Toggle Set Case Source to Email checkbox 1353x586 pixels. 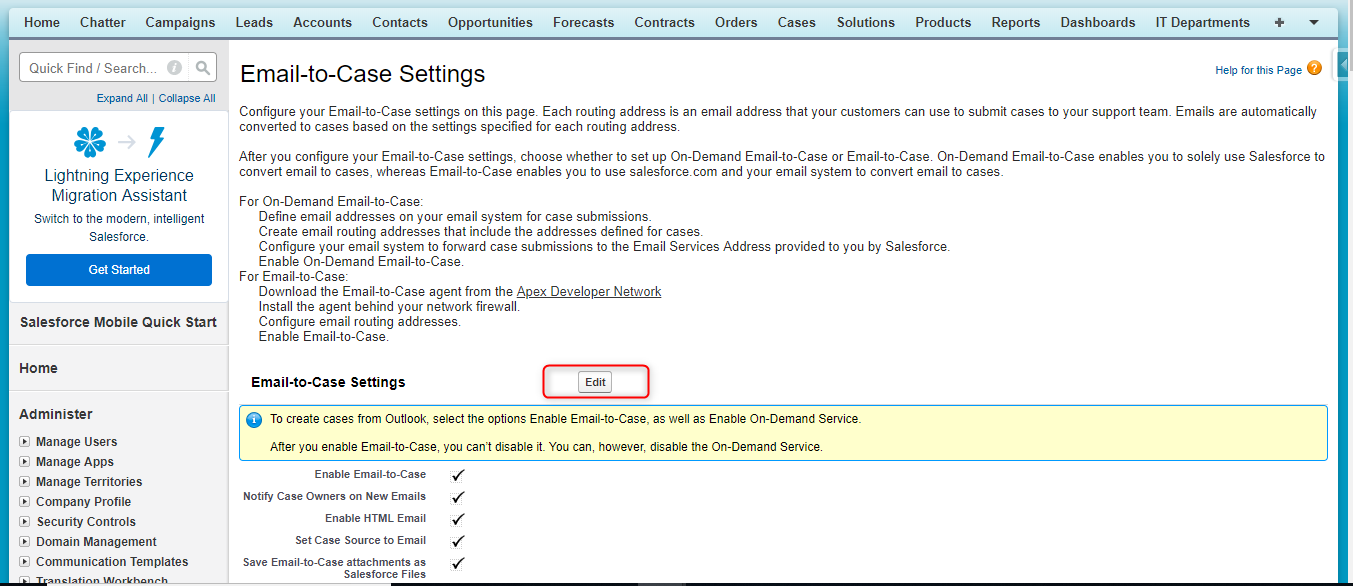coord(458,541)
